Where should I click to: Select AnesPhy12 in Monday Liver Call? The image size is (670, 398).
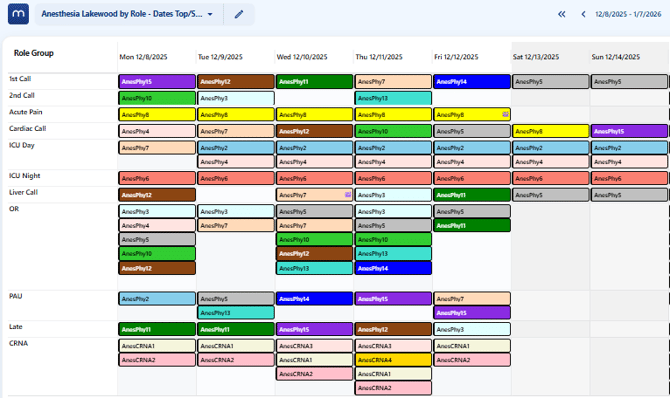(x=157, y=195)
